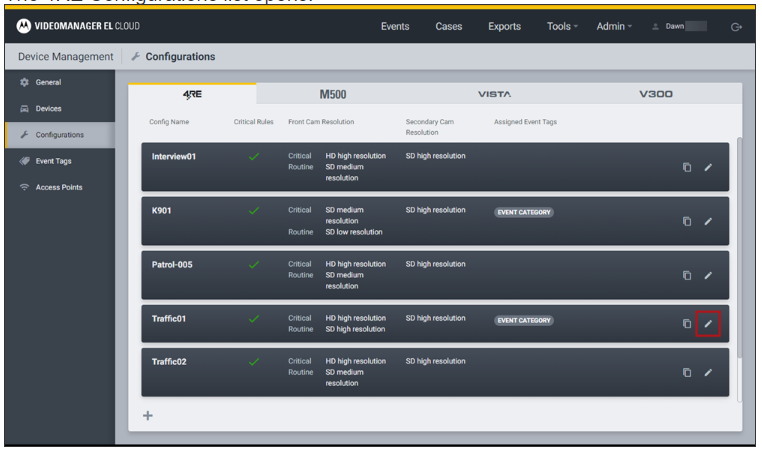
Task: Click the Configurations wrench sidebar icon
Action: pyautogui.click(x=24, y=135)
